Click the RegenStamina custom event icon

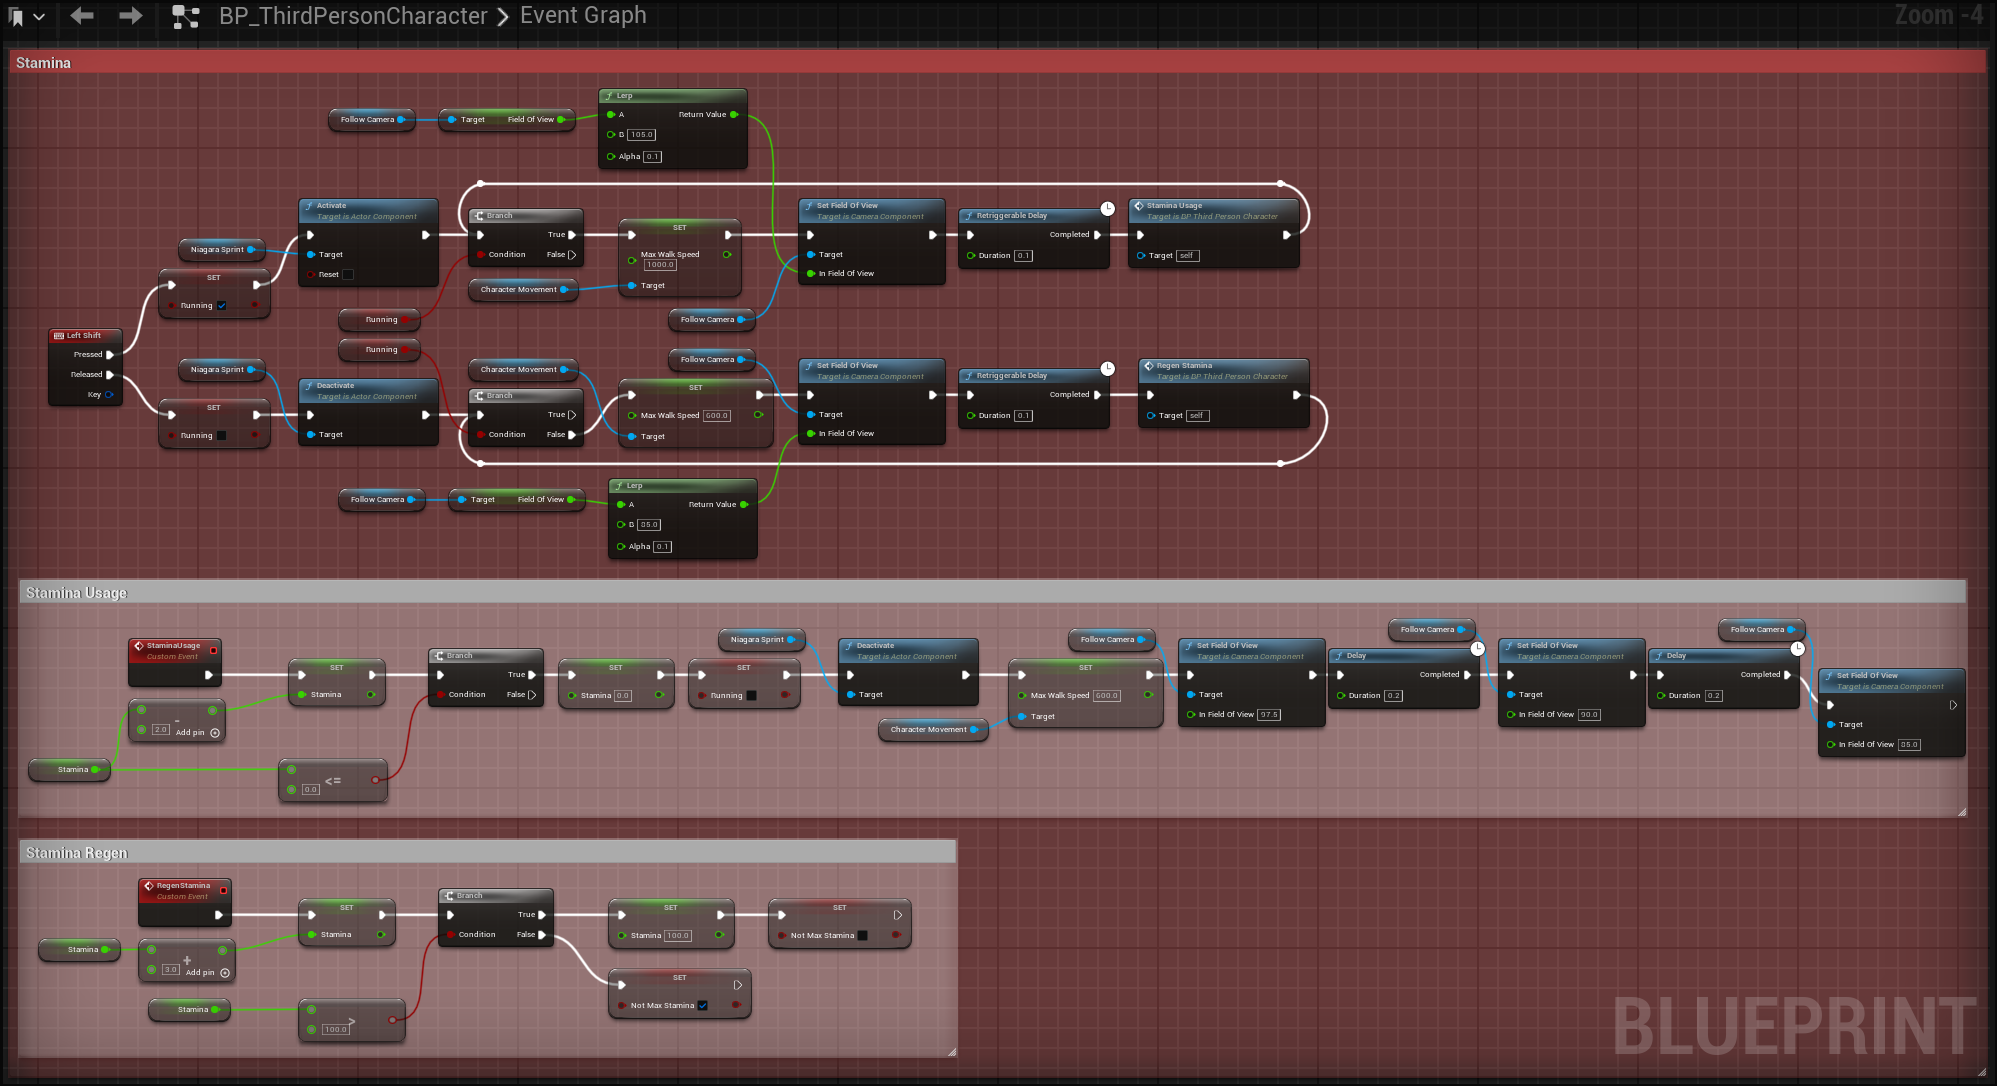(148, 886)
